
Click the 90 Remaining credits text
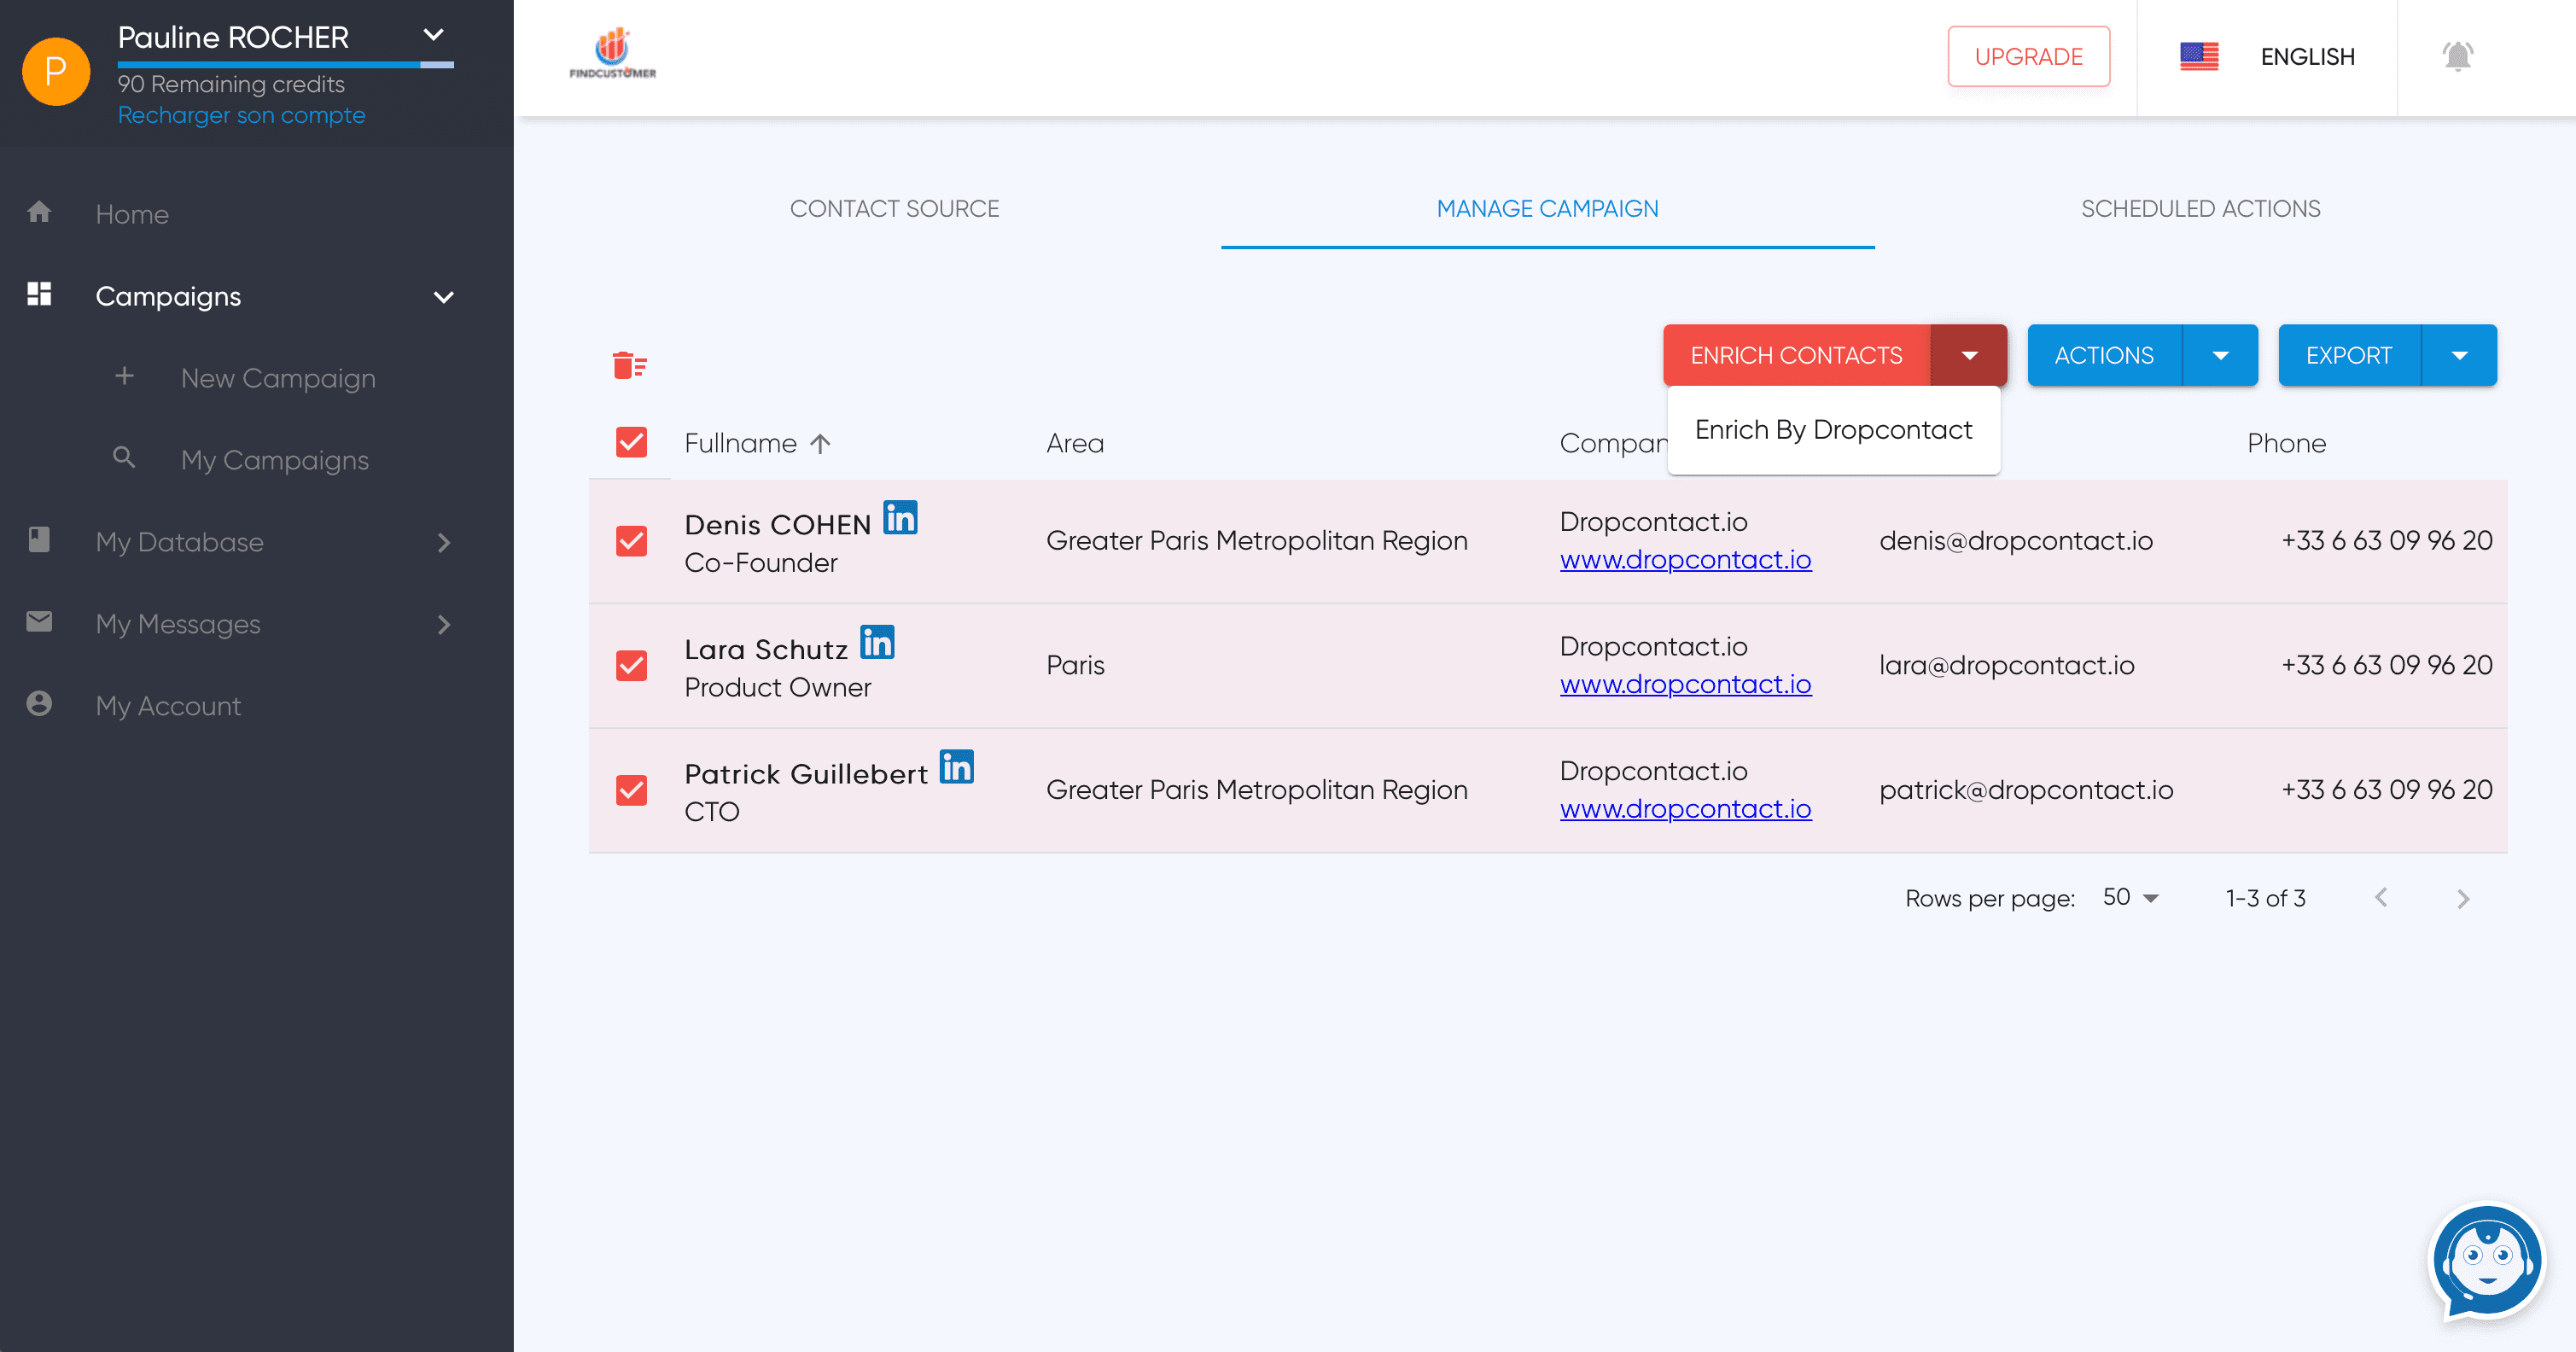tap(231, 84)
